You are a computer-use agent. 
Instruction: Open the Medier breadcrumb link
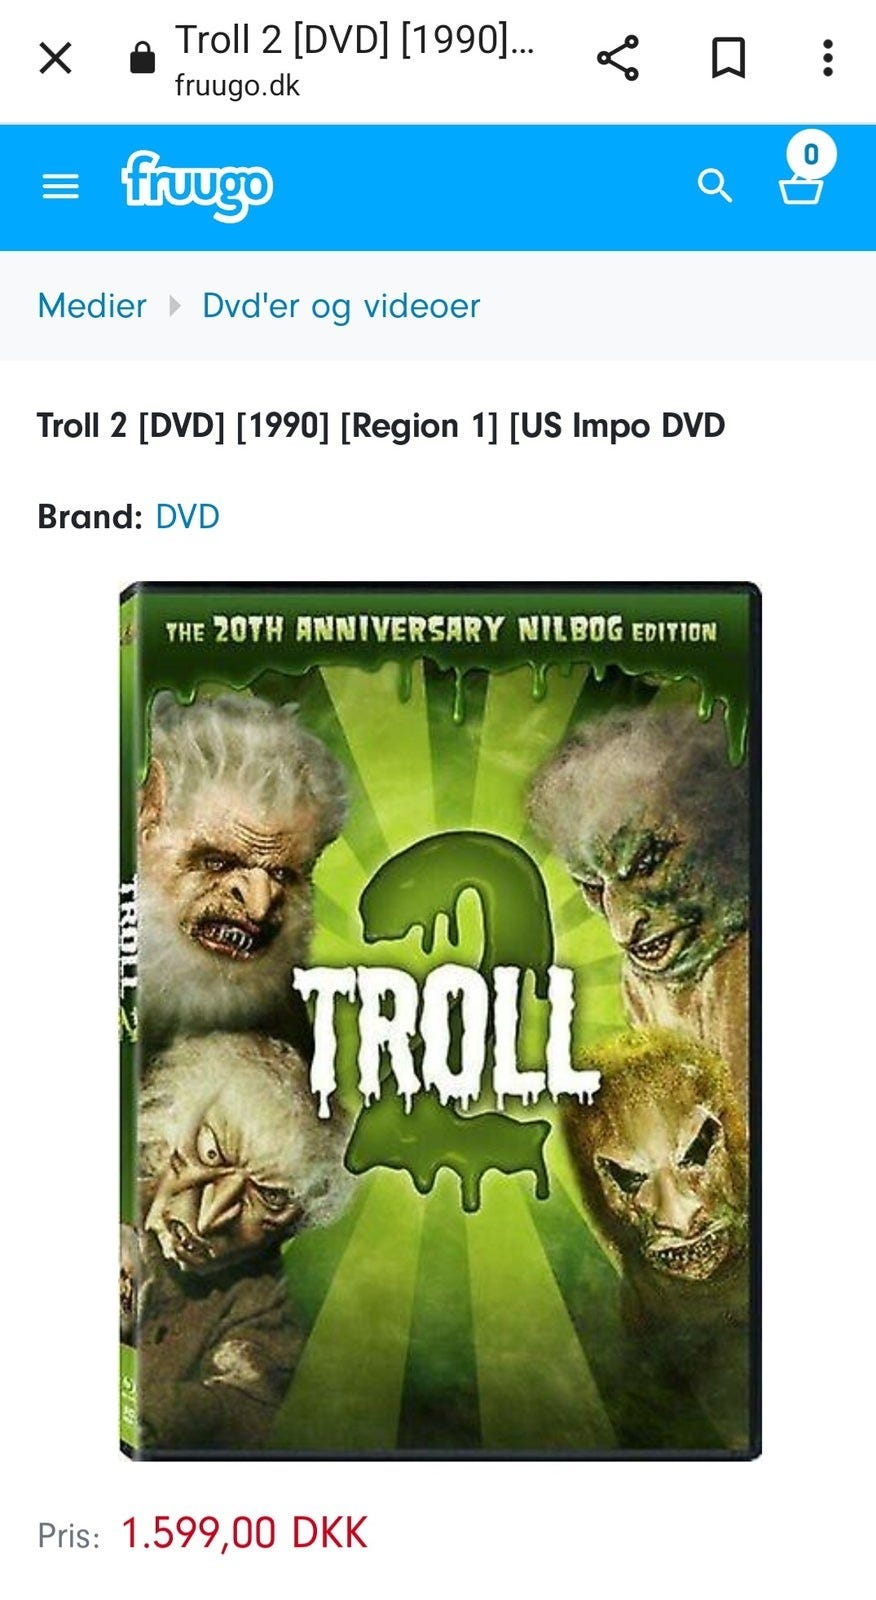(x=92, y=305)
